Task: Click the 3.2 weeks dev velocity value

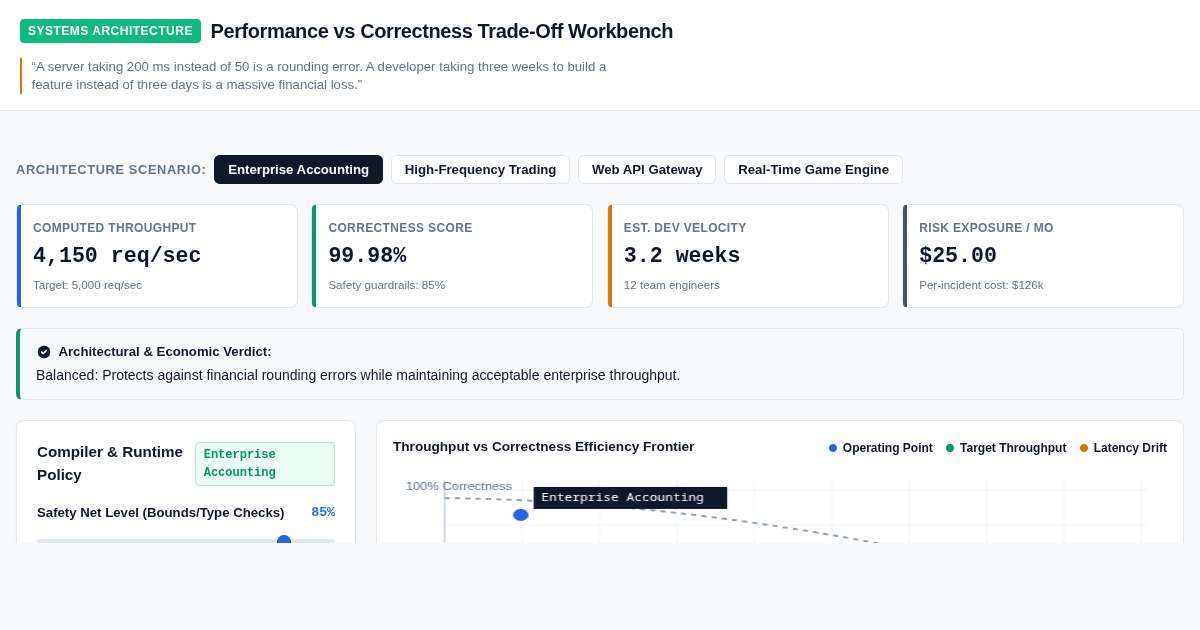Action: pyautogui.click(x=682, y=256)
